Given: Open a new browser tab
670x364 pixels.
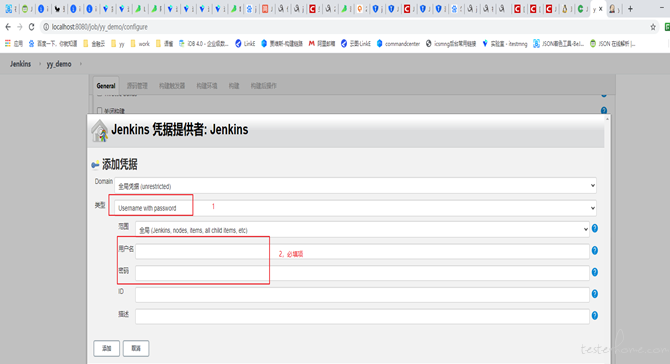Looking at the screenshot, I should [630, 9].
